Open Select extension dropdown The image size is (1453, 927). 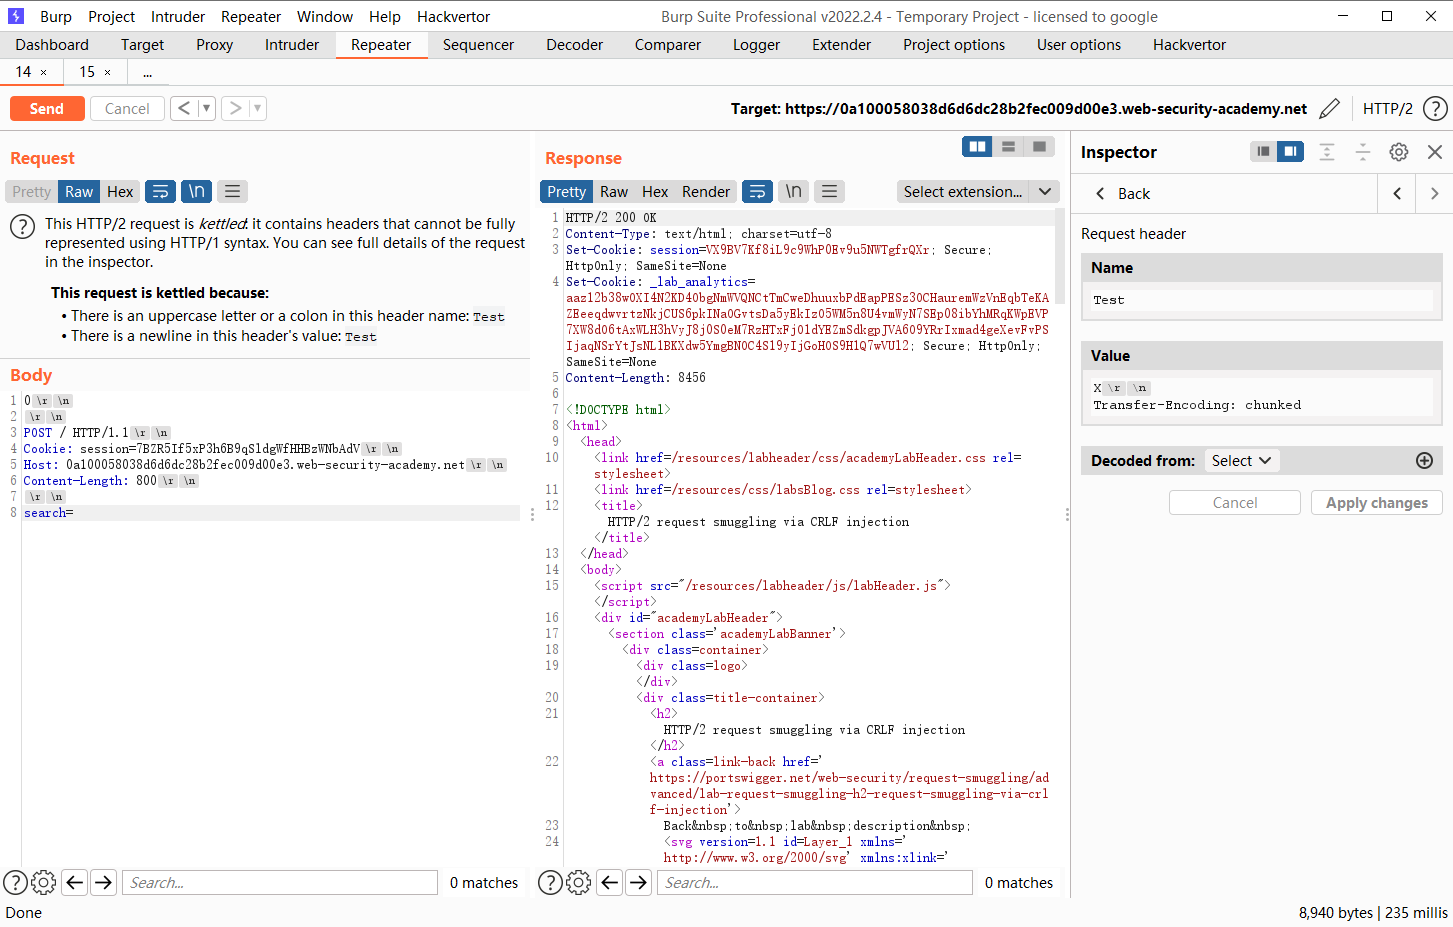click(978, 192)
